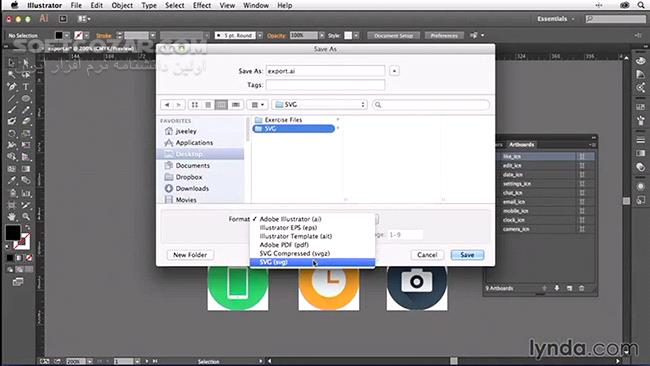Open Preferences from control bar
The image size is (650, 366).
click(444, 36)
